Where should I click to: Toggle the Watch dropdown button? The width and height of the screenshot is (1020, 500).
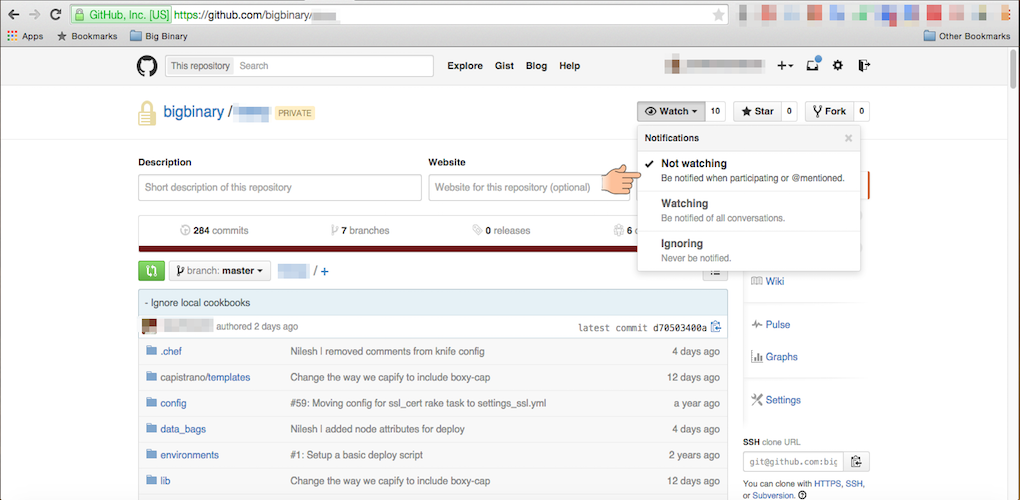click(x=671, y=112)
